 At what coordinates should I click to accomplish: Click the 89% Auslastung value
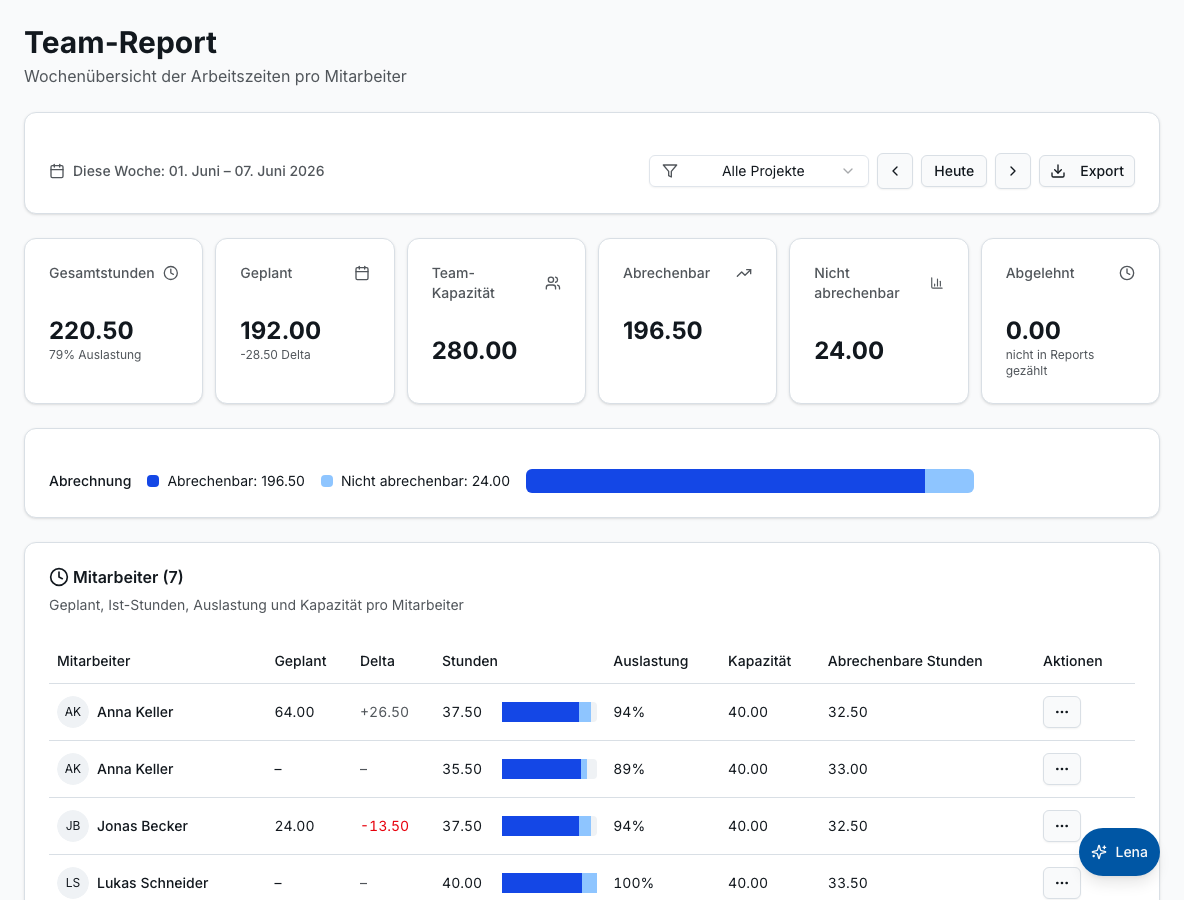[x=629, y=769]
